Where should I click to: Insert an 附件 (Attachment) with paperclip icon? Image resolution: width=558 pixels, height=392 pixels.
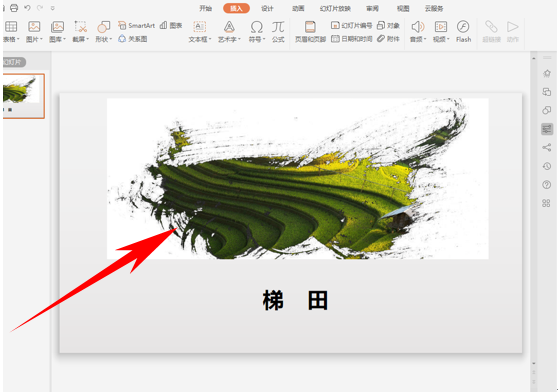(388, 39)
